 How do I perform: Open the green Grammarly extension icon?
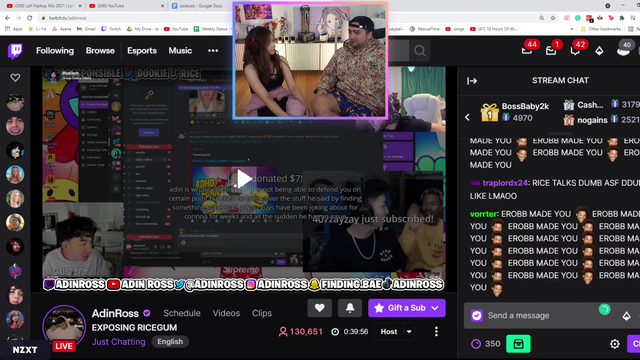(578, 18)
